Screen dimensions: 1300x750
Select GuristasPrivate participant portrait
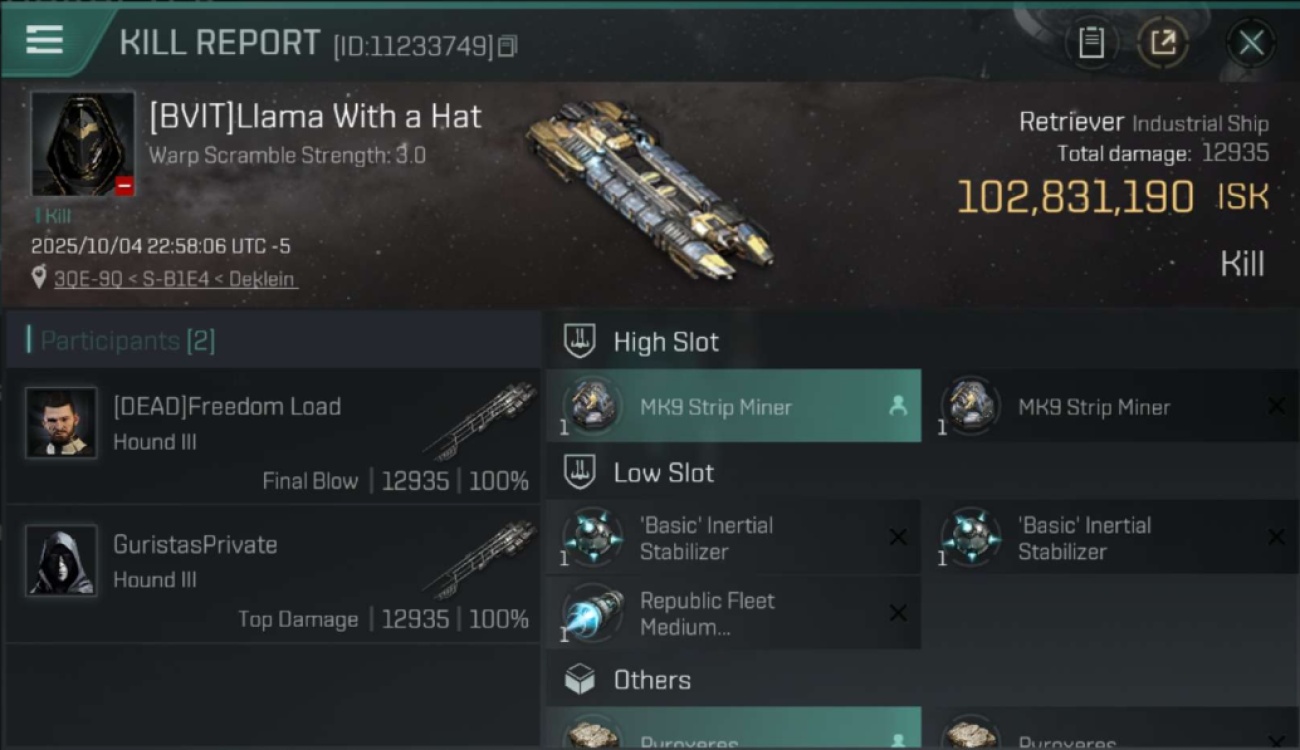(x=61, y=560)
